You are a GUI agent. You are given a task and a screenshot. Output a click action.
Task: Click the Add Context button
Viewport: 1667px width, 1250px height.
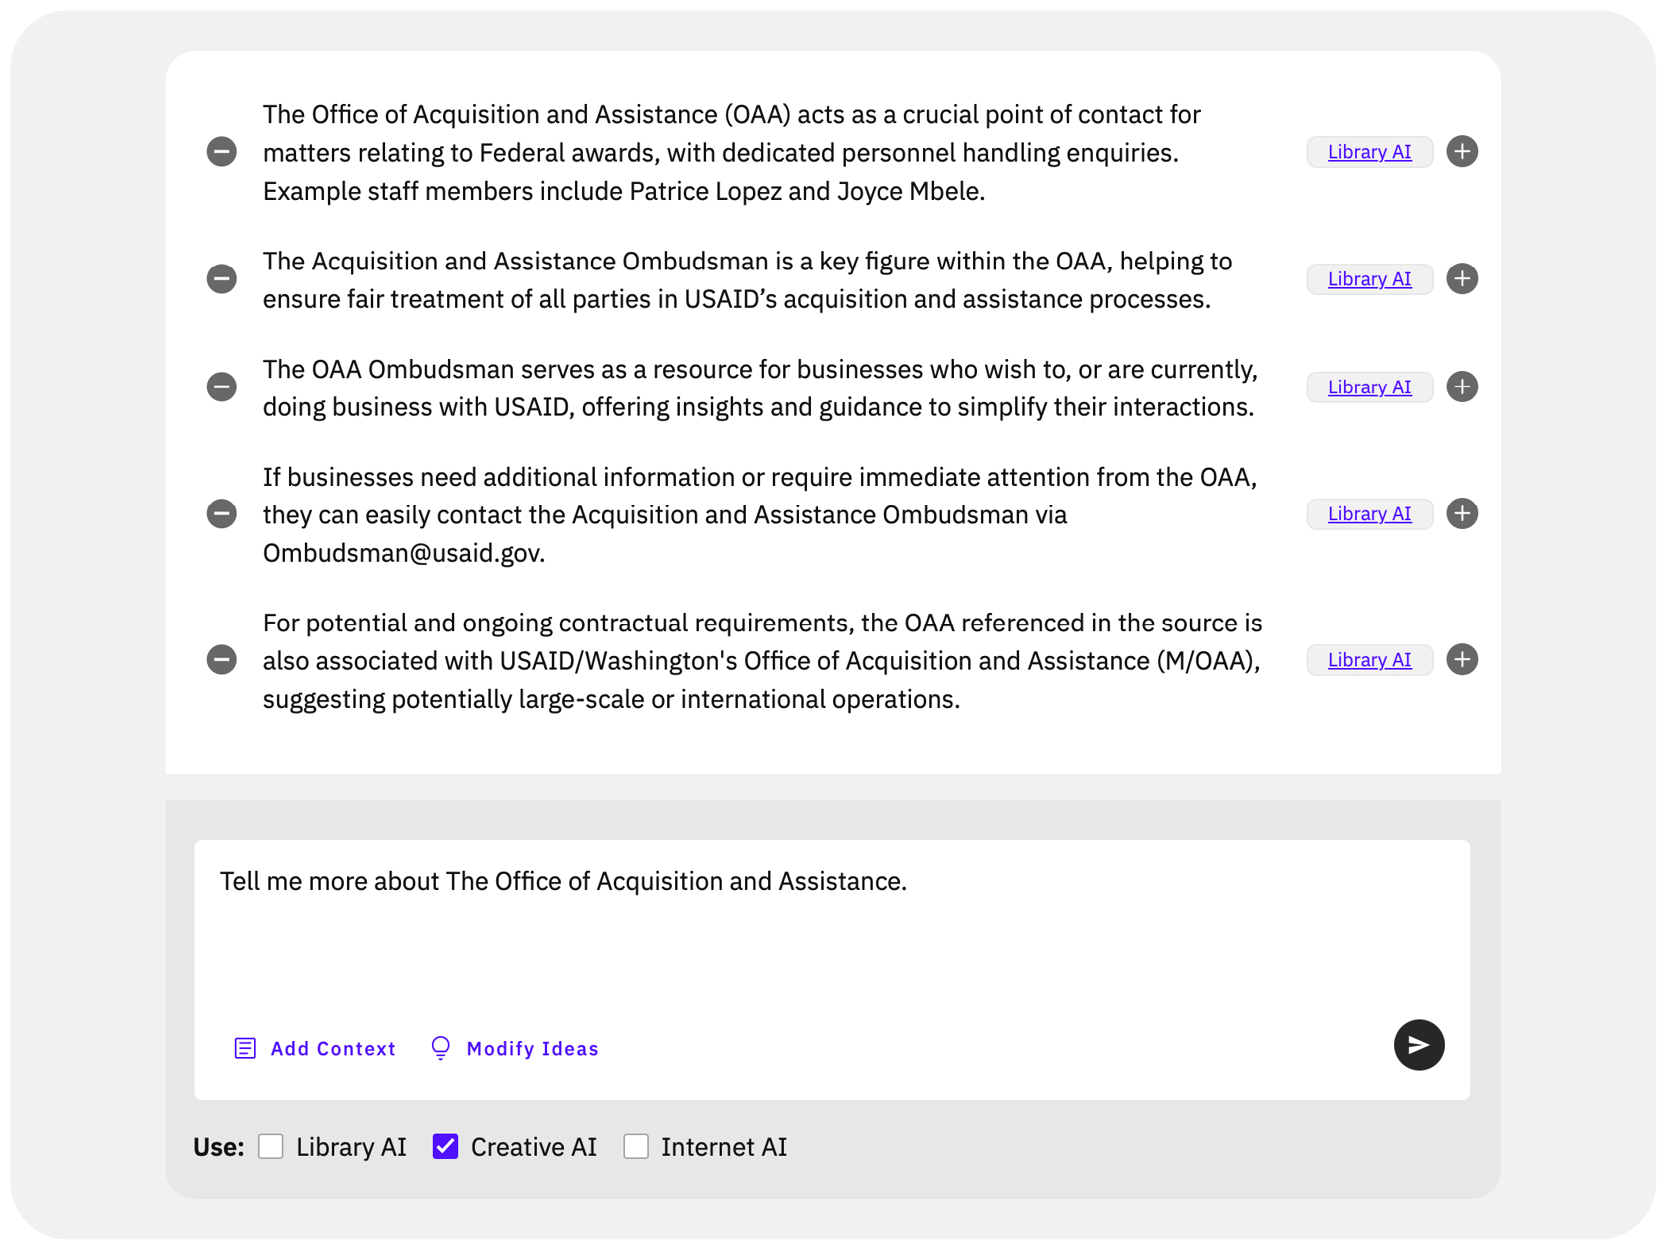pyautogui.click(x=315, y=1049)
